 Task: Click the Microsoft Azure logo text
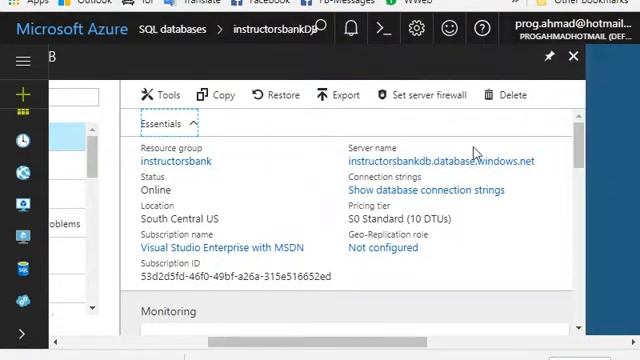pyautogui.click(x=72, y=29)
